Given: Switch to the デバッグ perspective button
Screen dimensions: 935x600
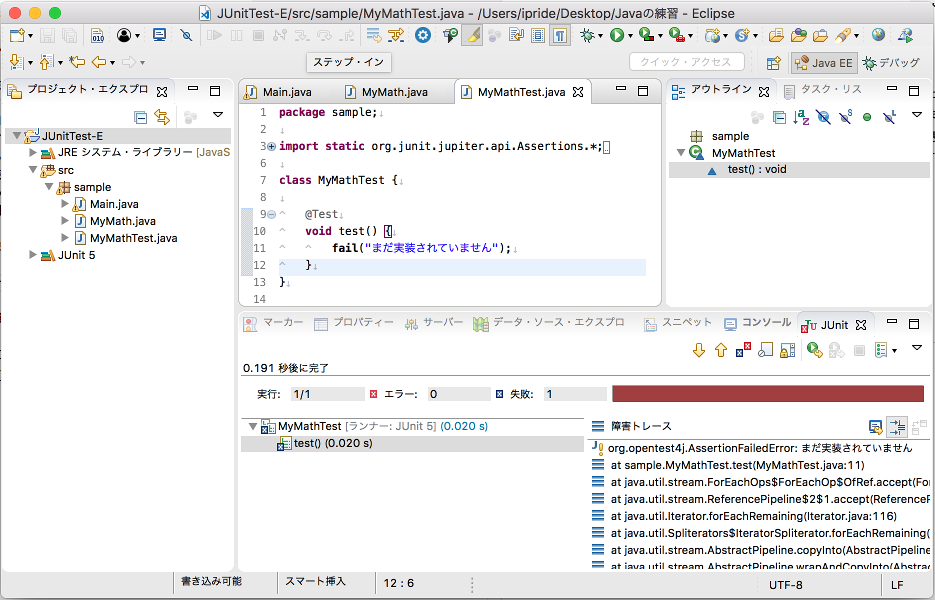Looking at the screenshot, I should (901, 62).
